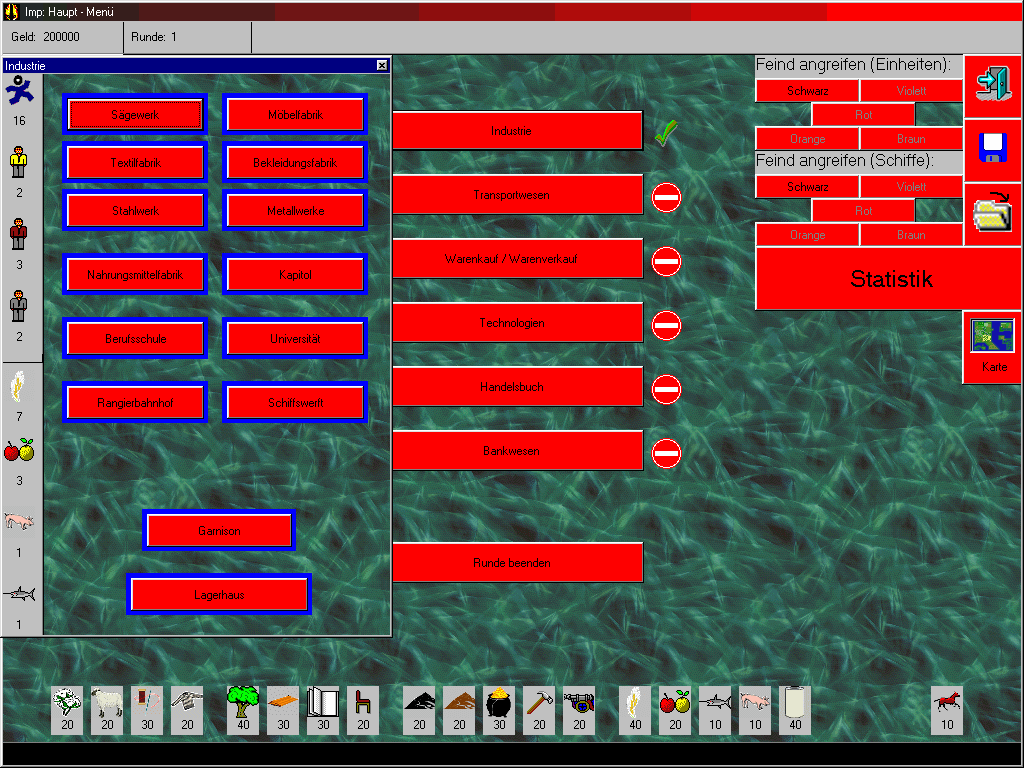Screen dimensions: 1024x768
Task: Click the running worker icon in sidebar
Action: 19,92
